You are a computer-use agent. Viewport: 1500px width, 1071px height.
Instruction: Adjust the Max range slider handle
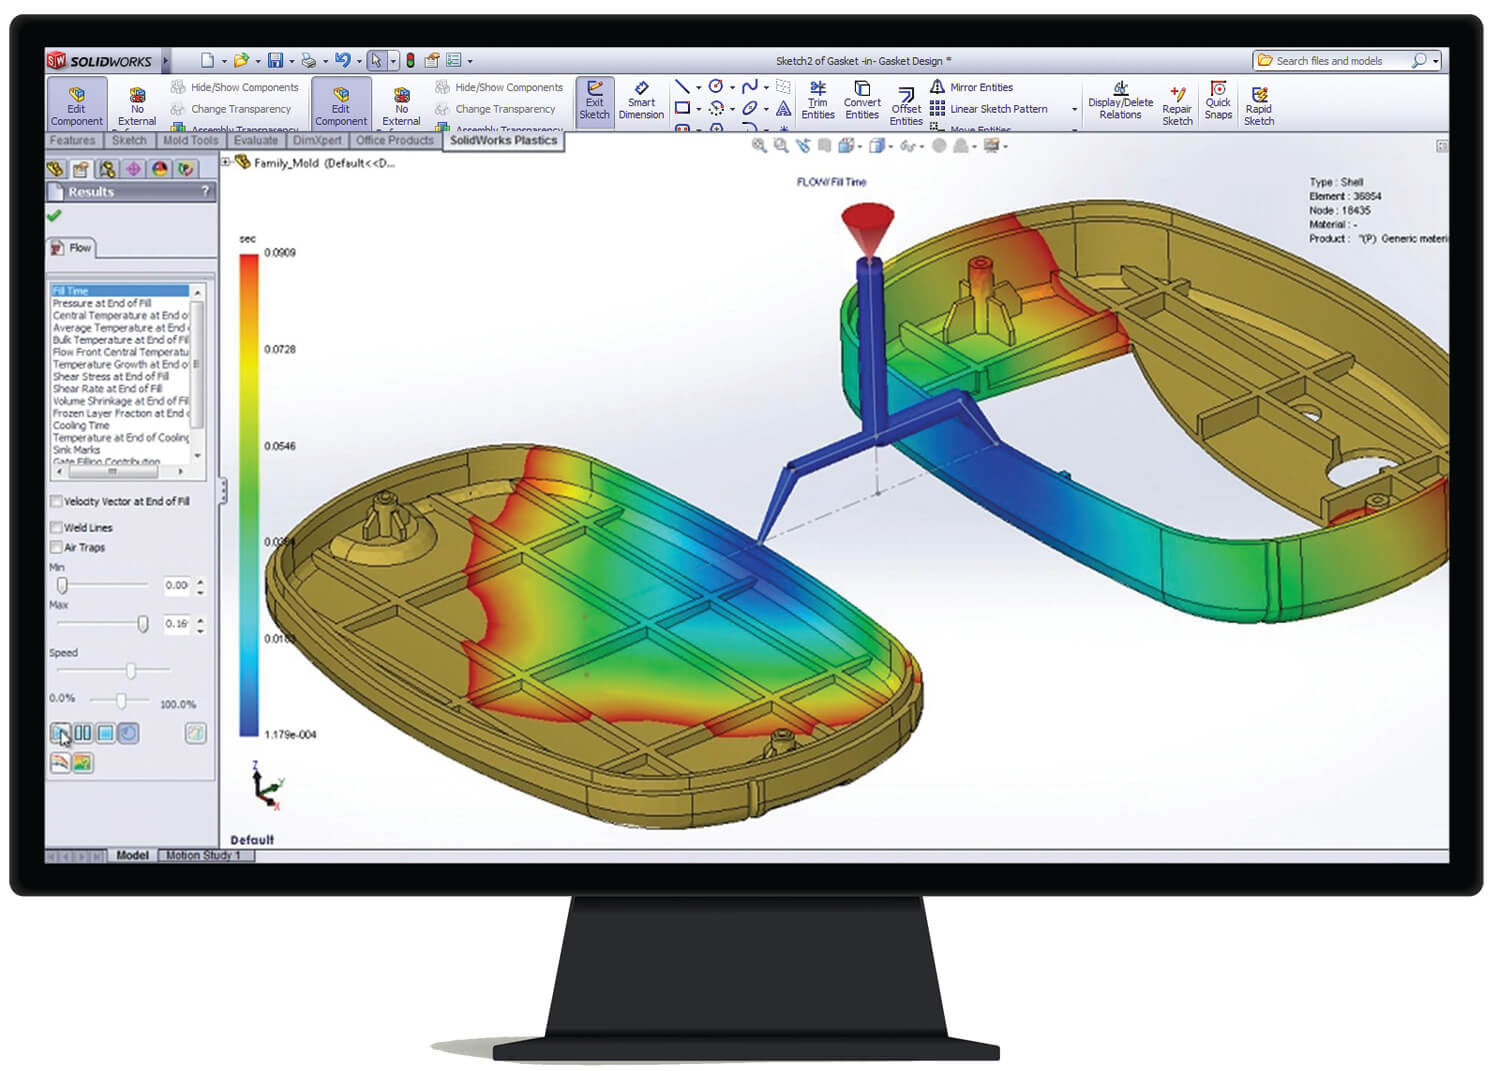(143, 624)
